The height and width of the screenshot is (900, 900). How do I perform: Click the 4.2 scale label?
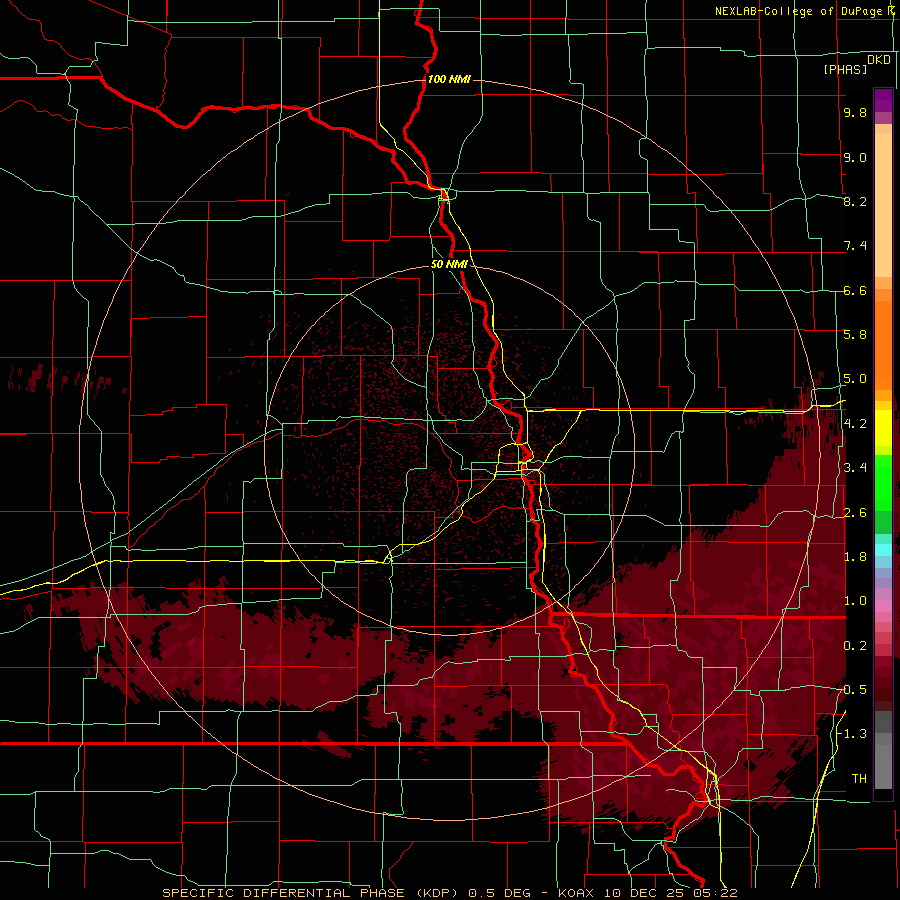(855, 424)
